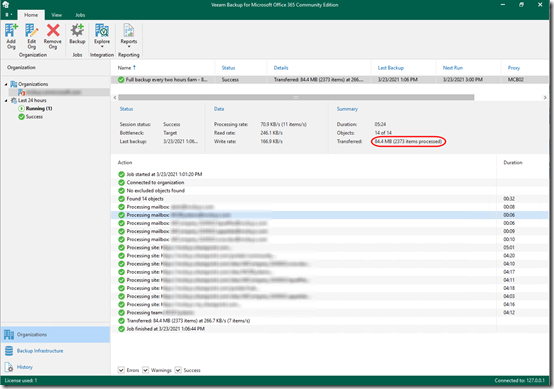This screenshot has width=554, height=389.
Task: Switch to the Home ribbon tab
Action: pos(31,15)
